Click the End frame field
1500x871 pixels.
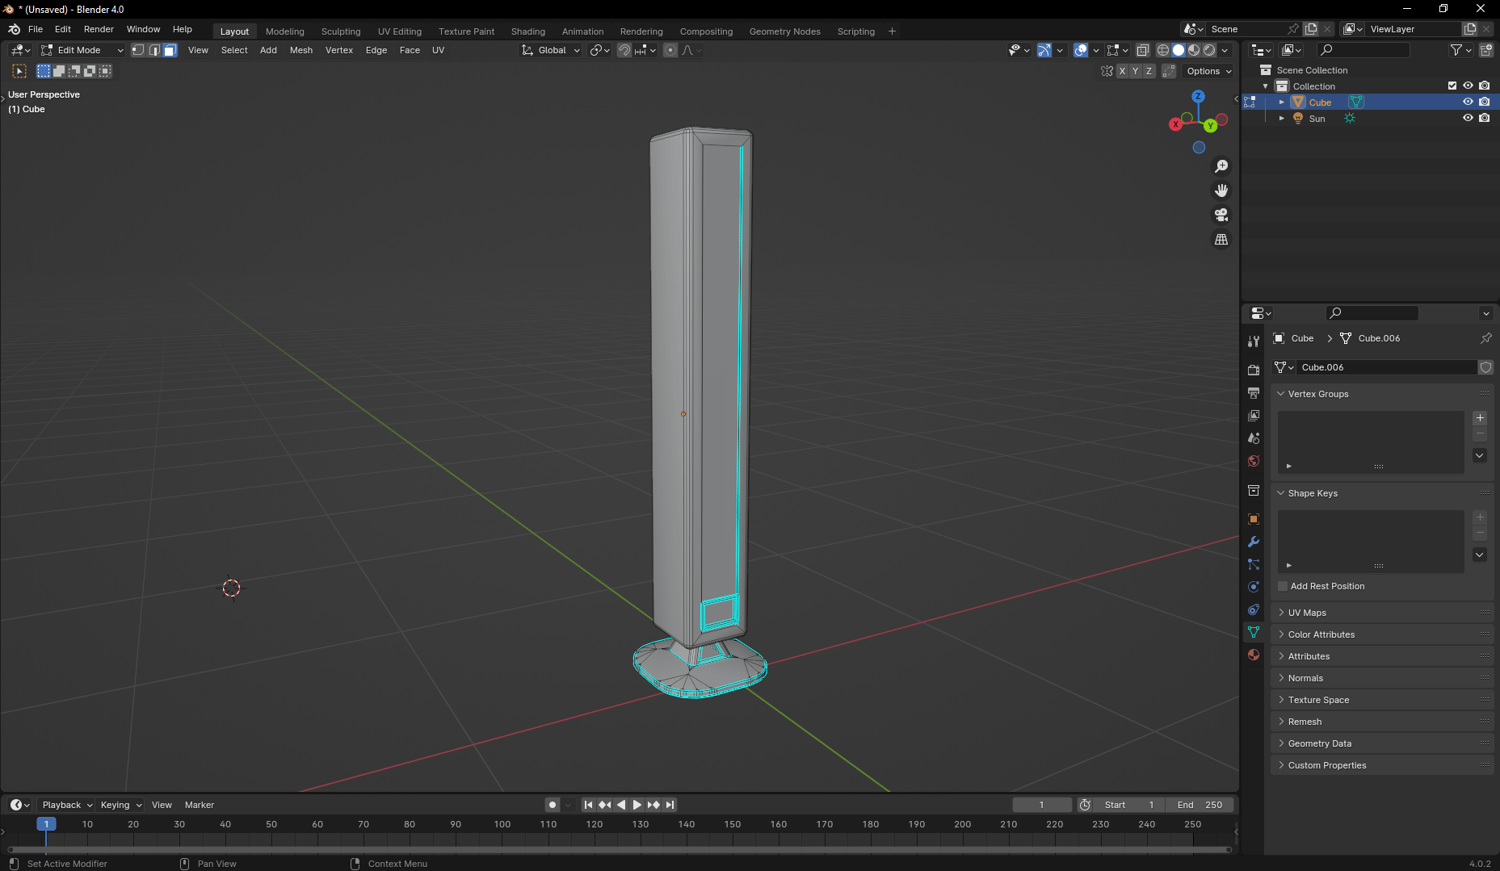tap(1200, 805)
